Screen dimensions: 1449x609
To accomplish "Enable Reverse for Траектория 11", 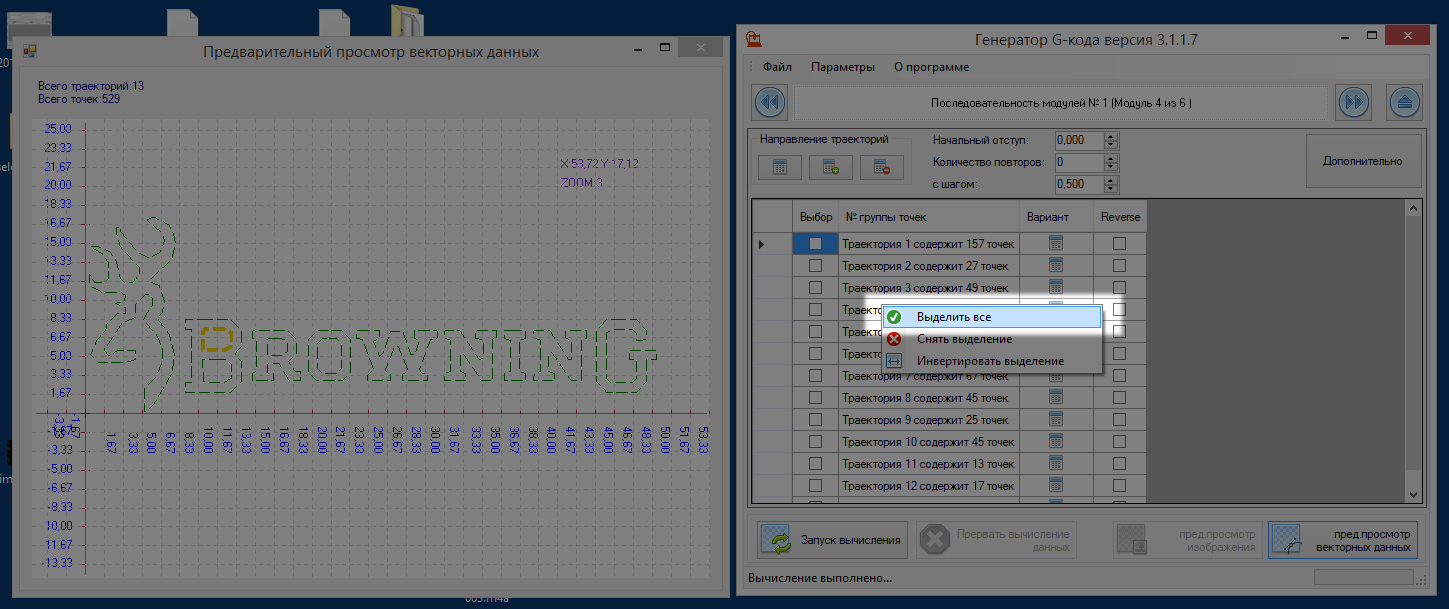I will (1119, 463).
